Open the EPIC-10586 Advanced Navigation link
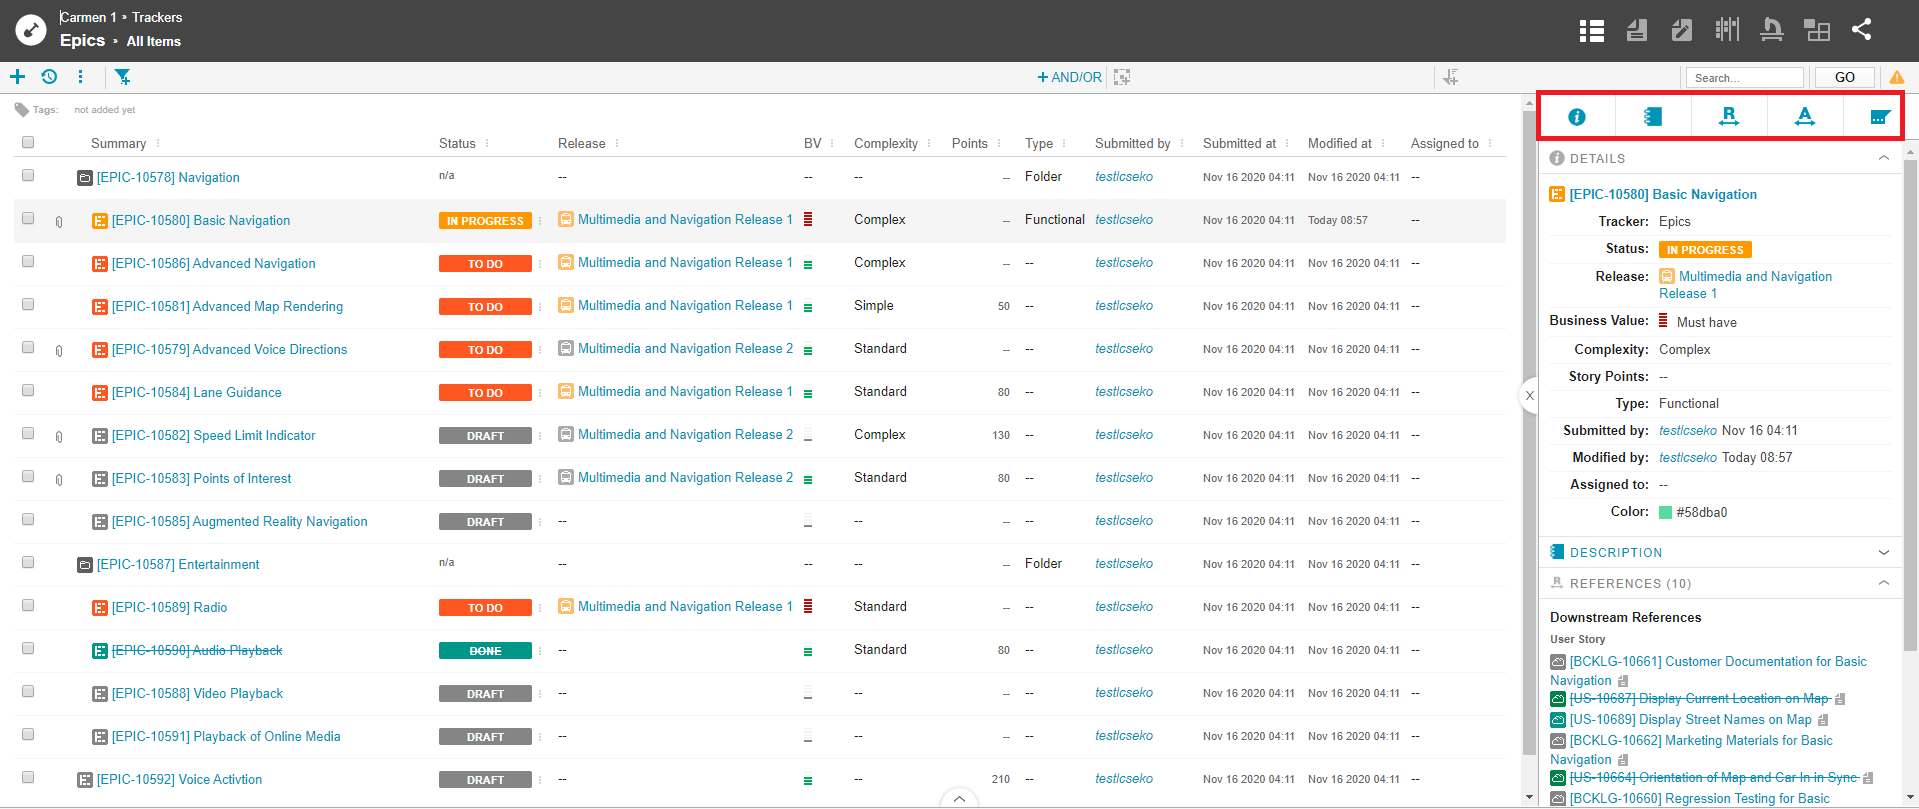The width and height of the screenshot is (1919, 809). [x=214, y=264]
